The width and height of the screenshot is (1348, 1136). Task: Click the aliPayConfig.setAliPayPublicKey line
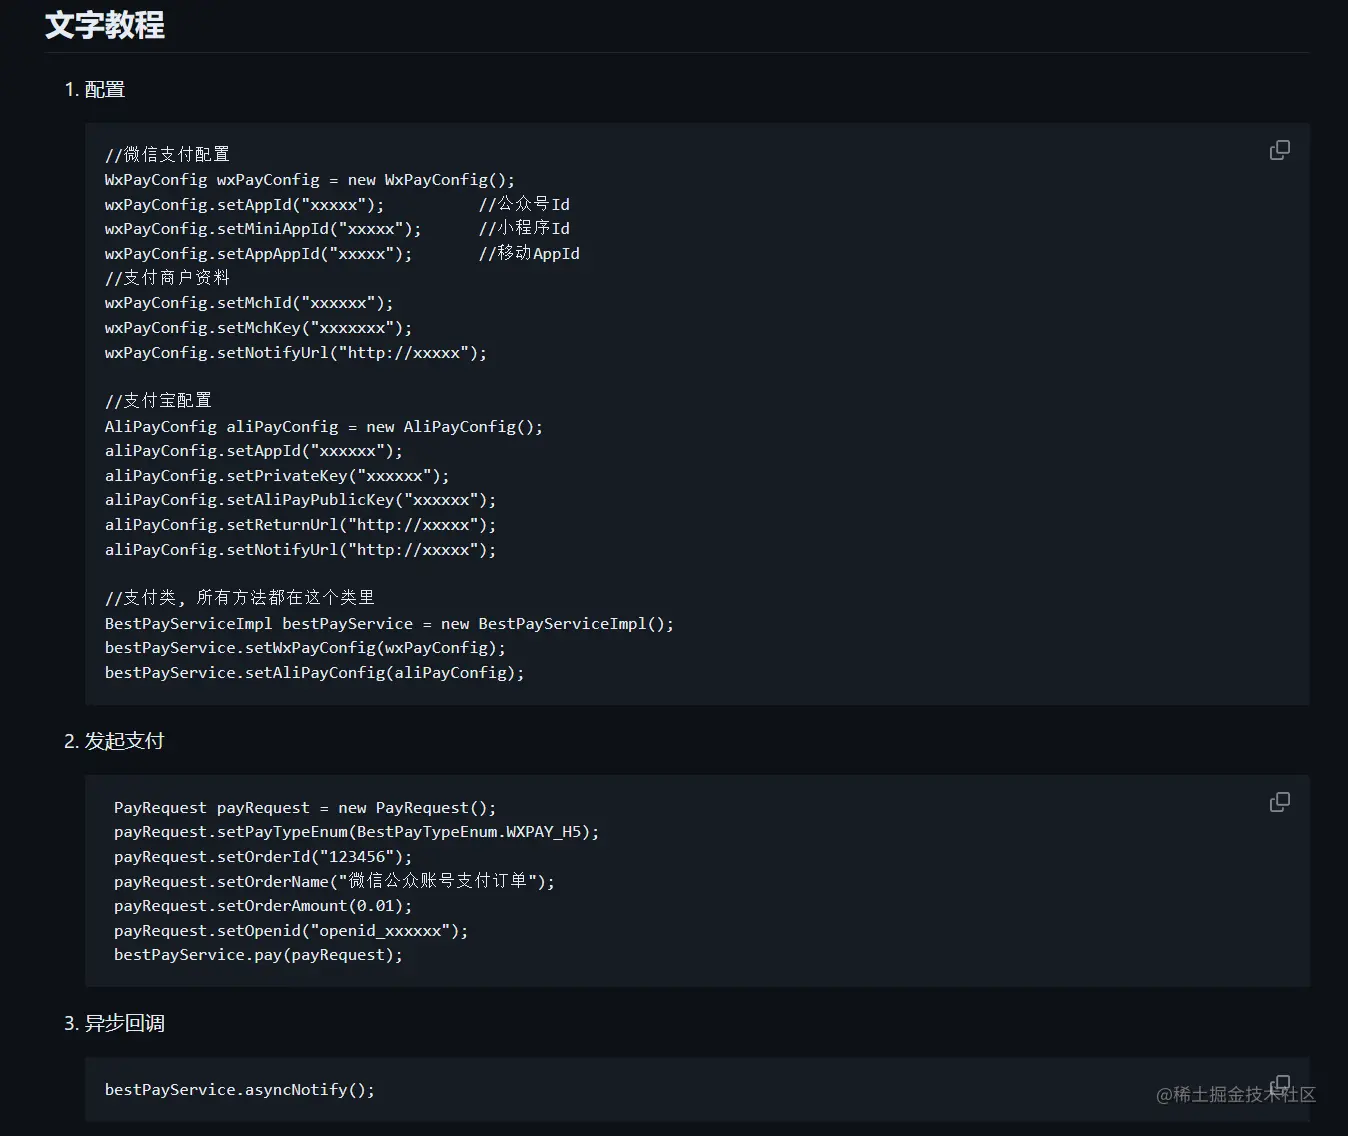point(300,500)
